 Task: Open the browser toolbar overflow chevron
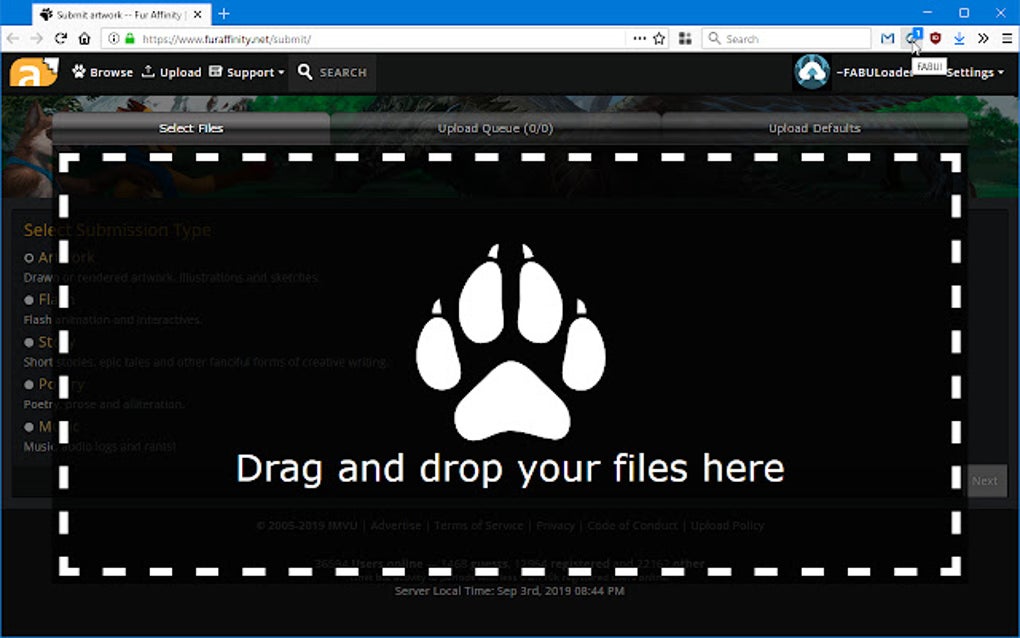(x=982, y=38)
